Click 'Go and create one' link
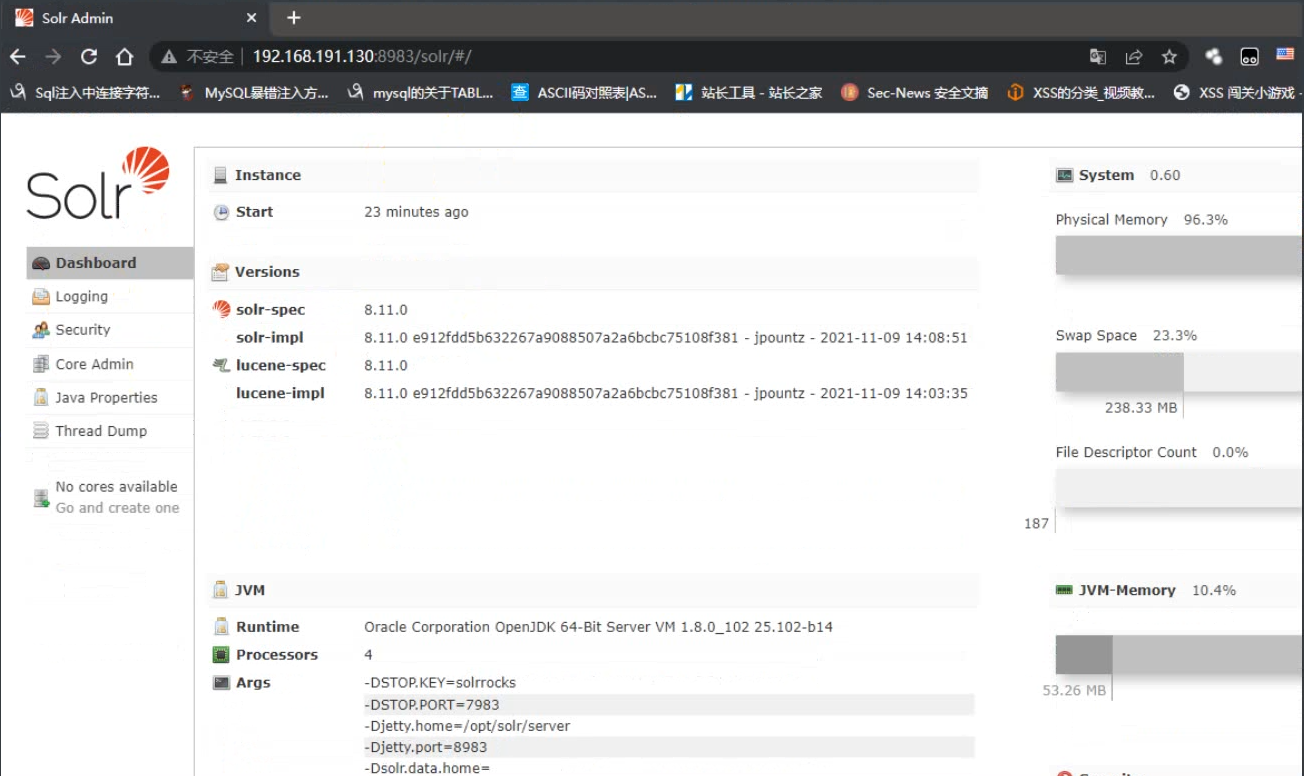Viewport: 1304px width, 776px height. 117,508
